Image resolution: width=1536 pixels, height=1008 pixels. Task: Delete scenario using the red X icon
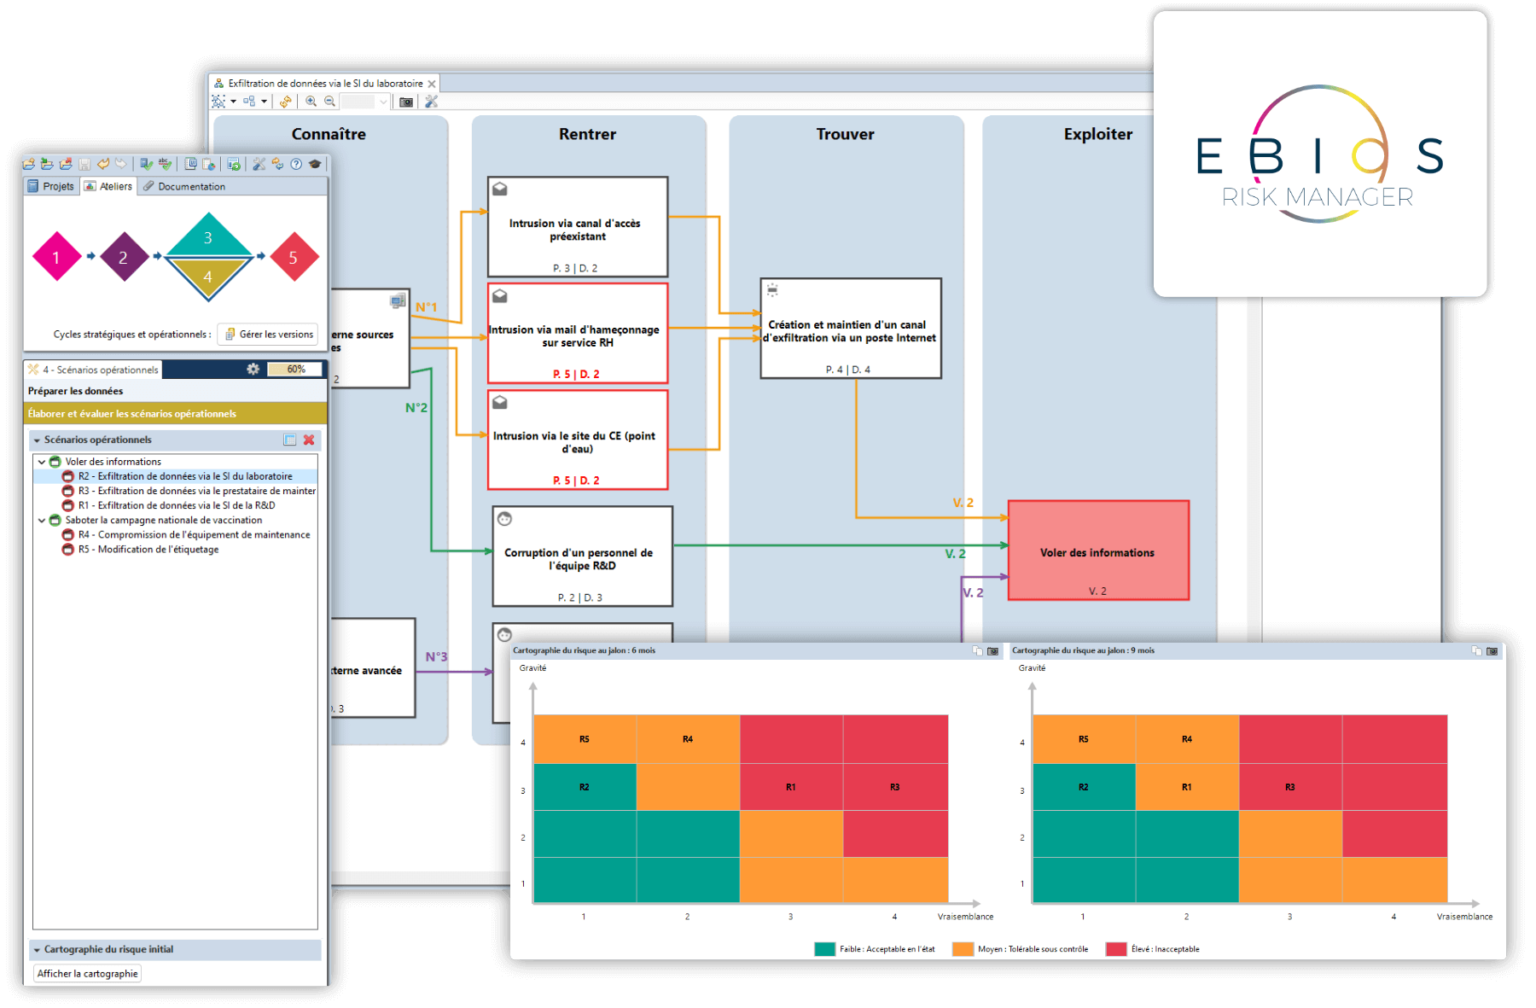[x=308, y=439]
